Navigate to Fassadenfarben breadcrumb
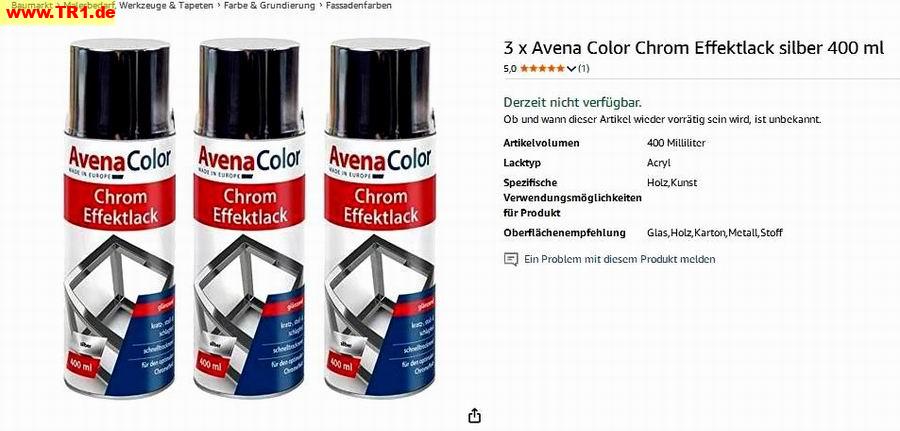This screenshot has width=900, height=431. click(x=359, y=5)
